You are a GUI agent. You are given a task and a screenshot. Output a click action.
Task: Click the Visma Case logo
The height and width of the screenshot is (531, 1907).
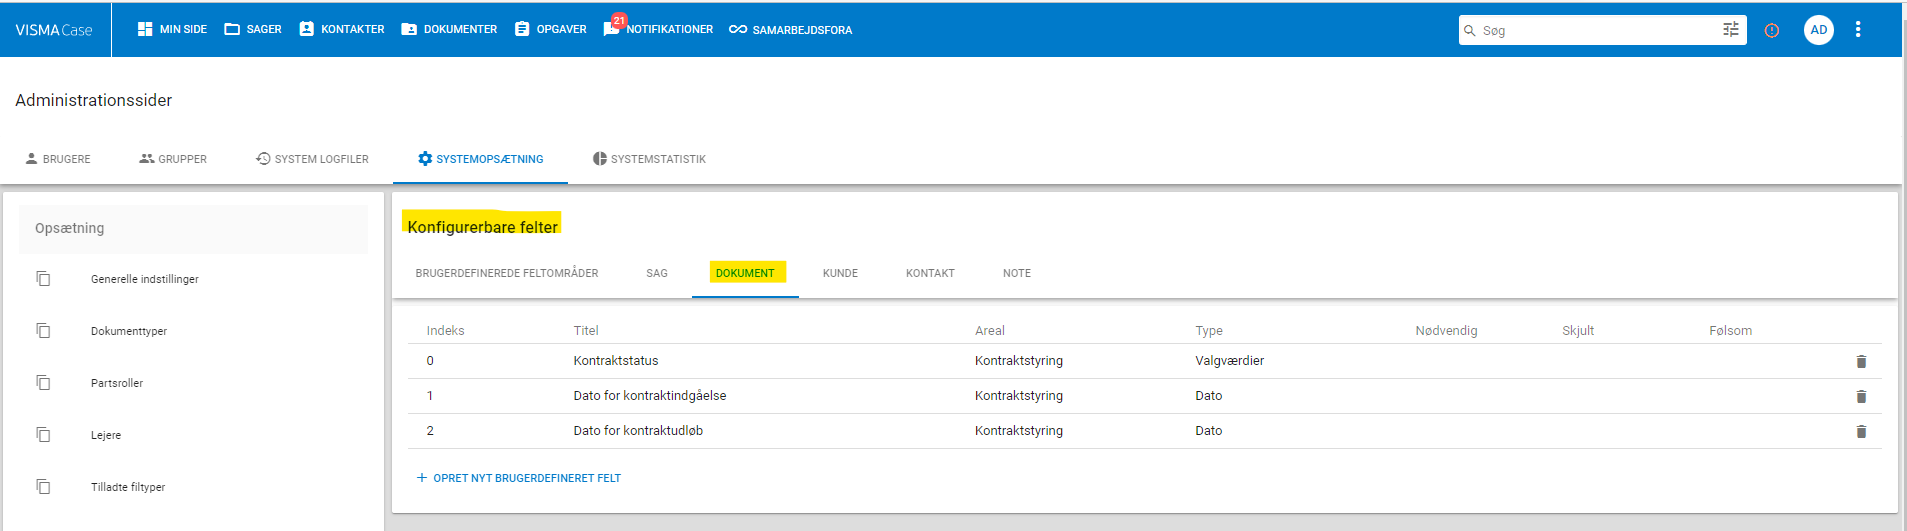(54, 30)
